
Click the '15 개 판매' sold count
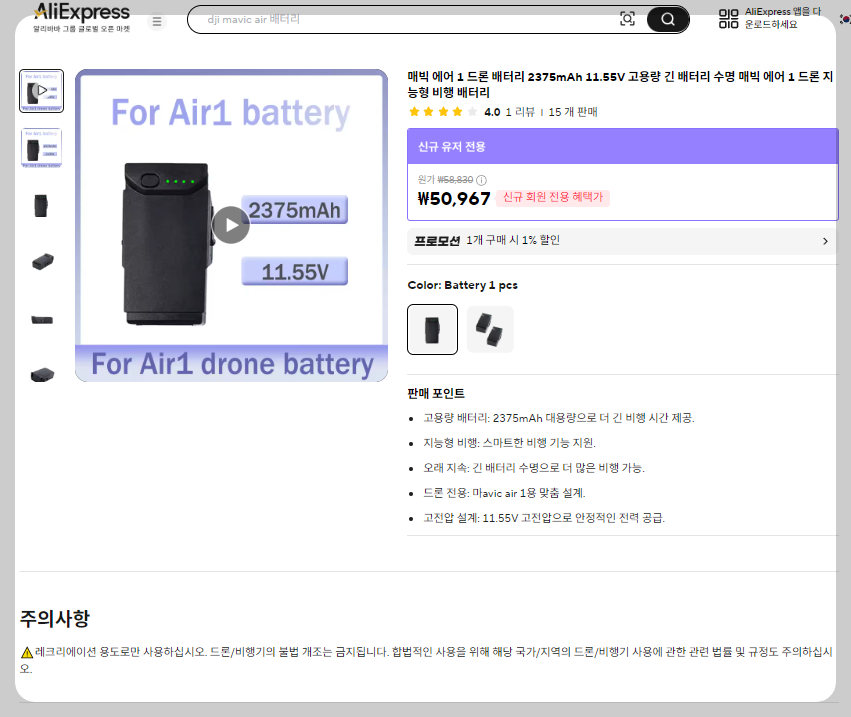pos(573,112)
